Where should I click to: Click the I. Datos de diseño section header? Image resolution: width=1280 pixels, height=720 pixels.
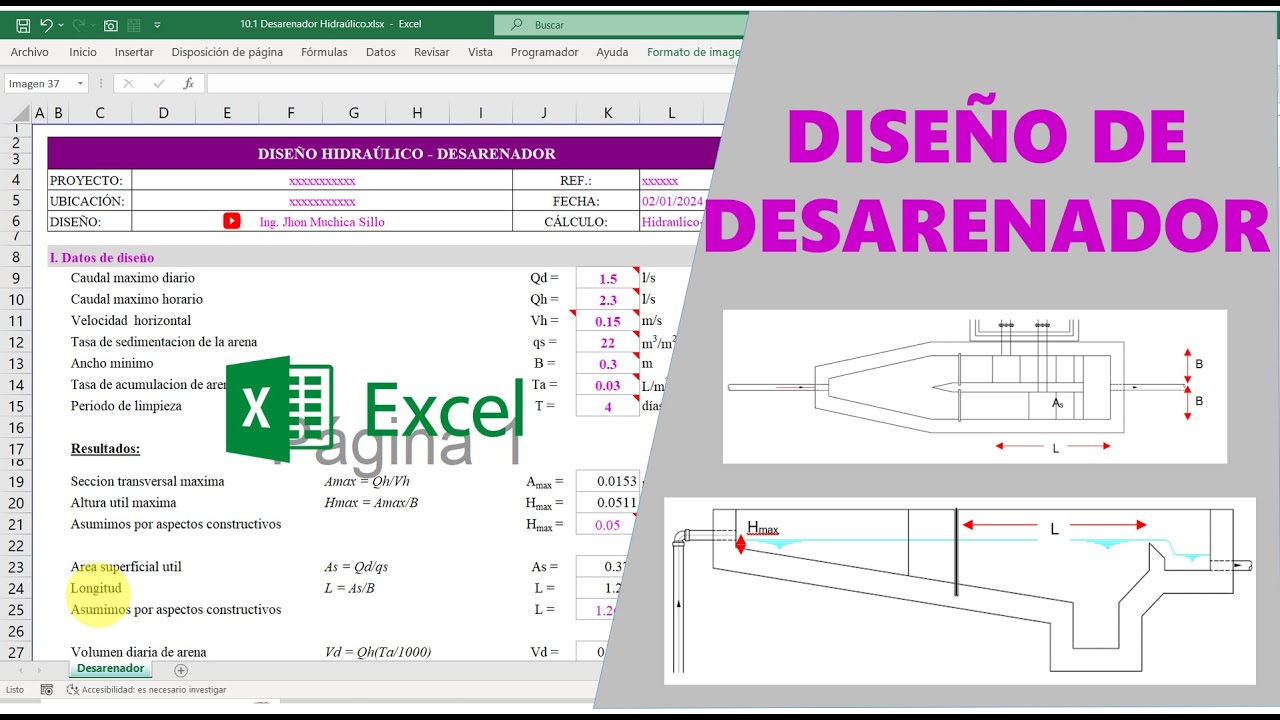pyautogui.click(x=102, y=257)
